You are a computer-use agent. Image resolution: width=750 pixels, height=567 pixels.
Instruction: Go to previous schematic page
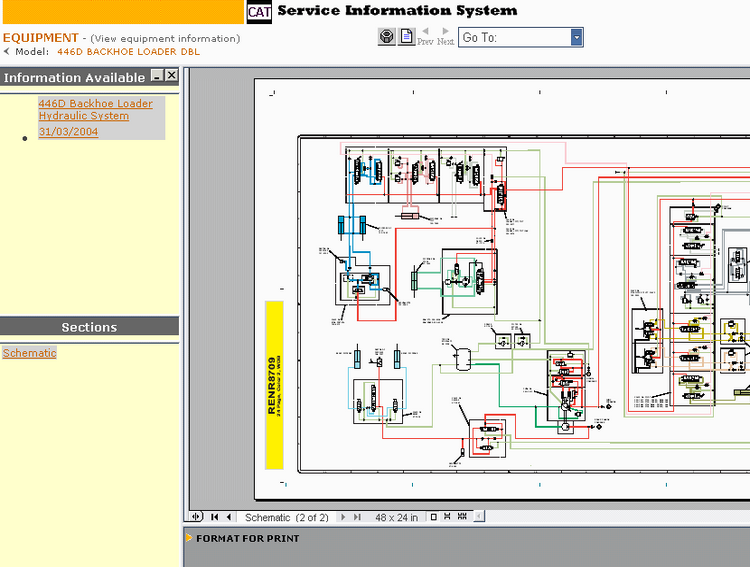(x=229, y=517)
